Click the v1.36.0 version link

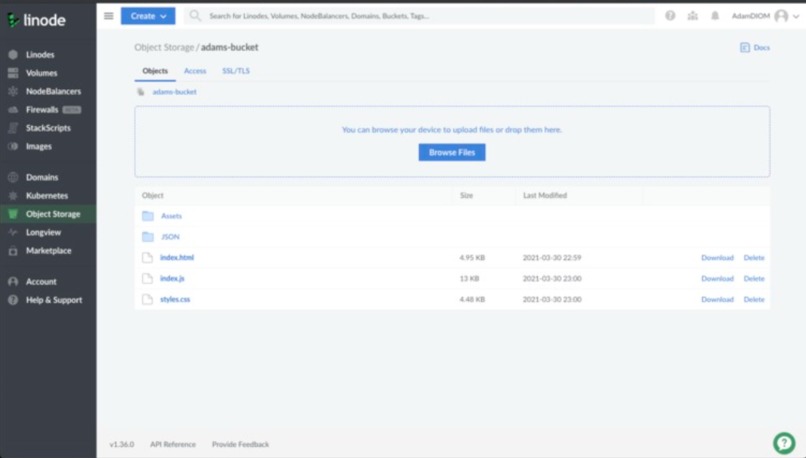pos(122,444)
